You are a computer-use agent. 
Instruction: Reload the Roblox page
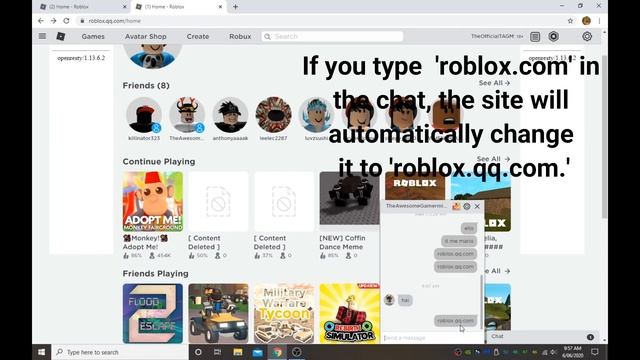[x=67, y=20]
